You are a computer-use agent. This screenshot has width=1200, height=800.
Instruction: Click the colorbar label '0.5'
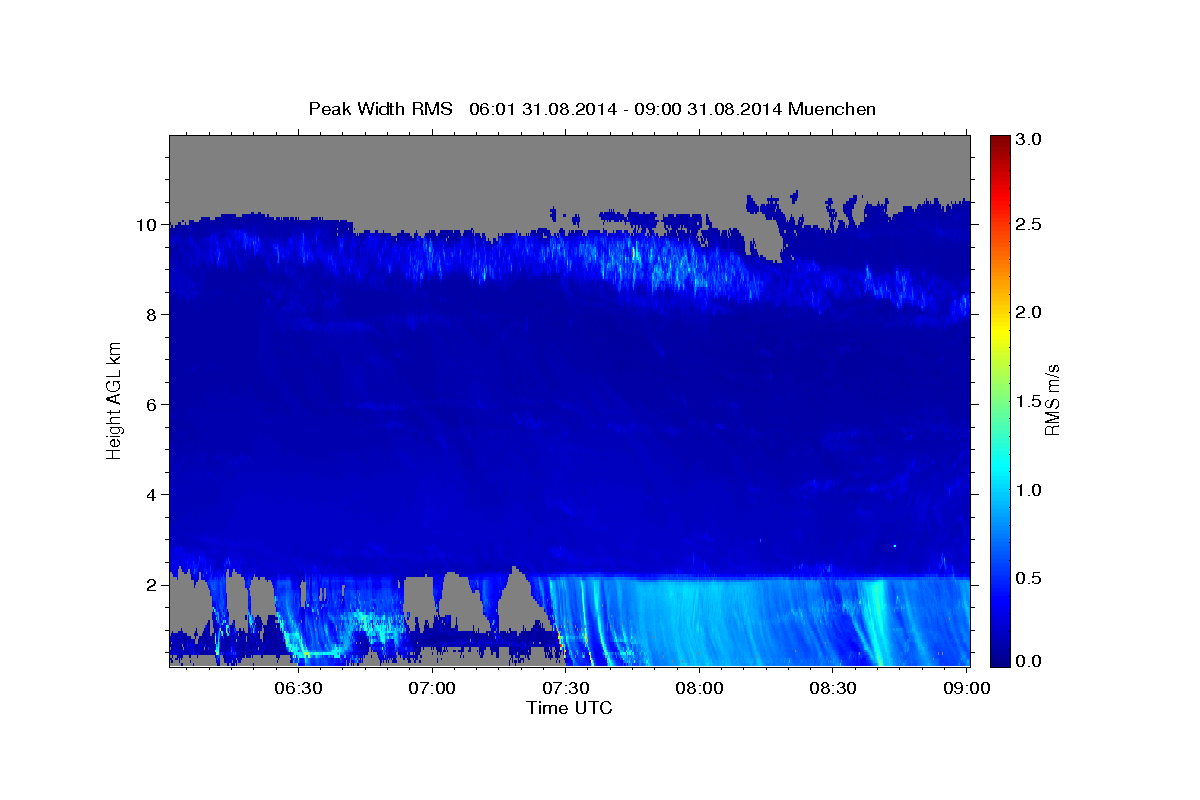(1031, 578)
